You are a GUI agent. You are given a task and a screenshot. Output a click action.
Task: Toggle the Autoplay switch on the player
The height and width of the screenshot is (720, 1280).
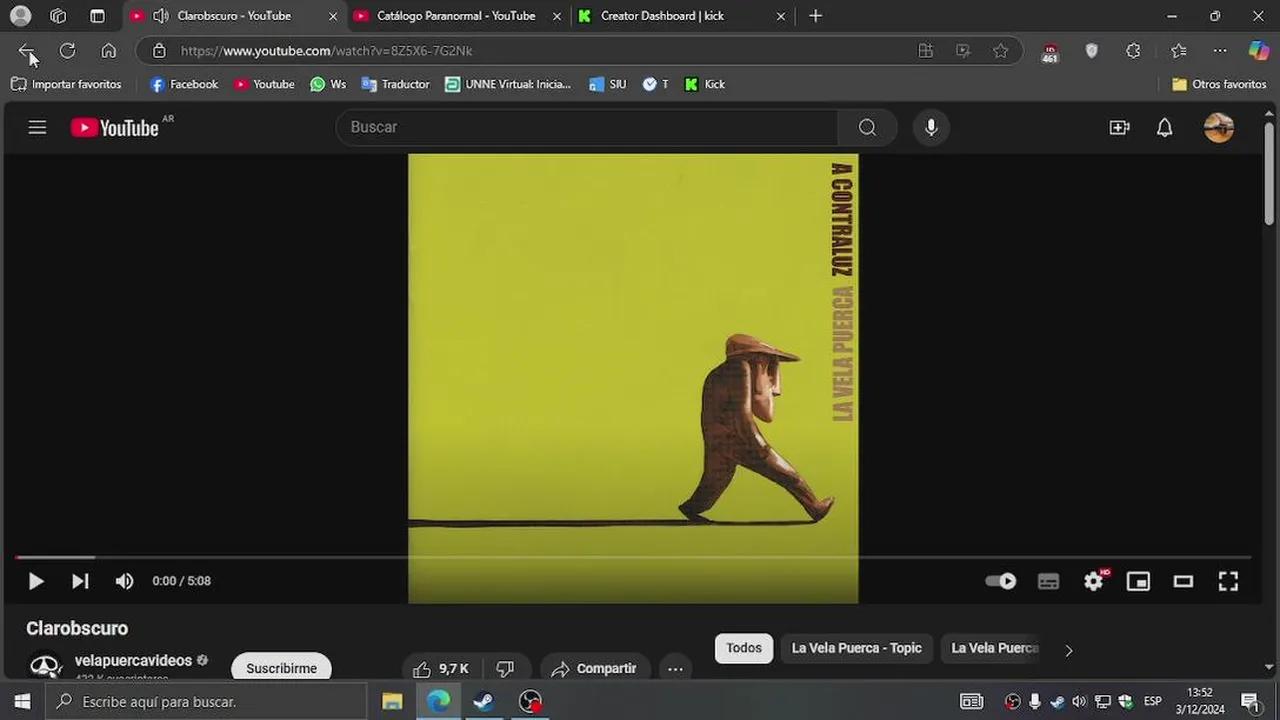coord(1000,581)
